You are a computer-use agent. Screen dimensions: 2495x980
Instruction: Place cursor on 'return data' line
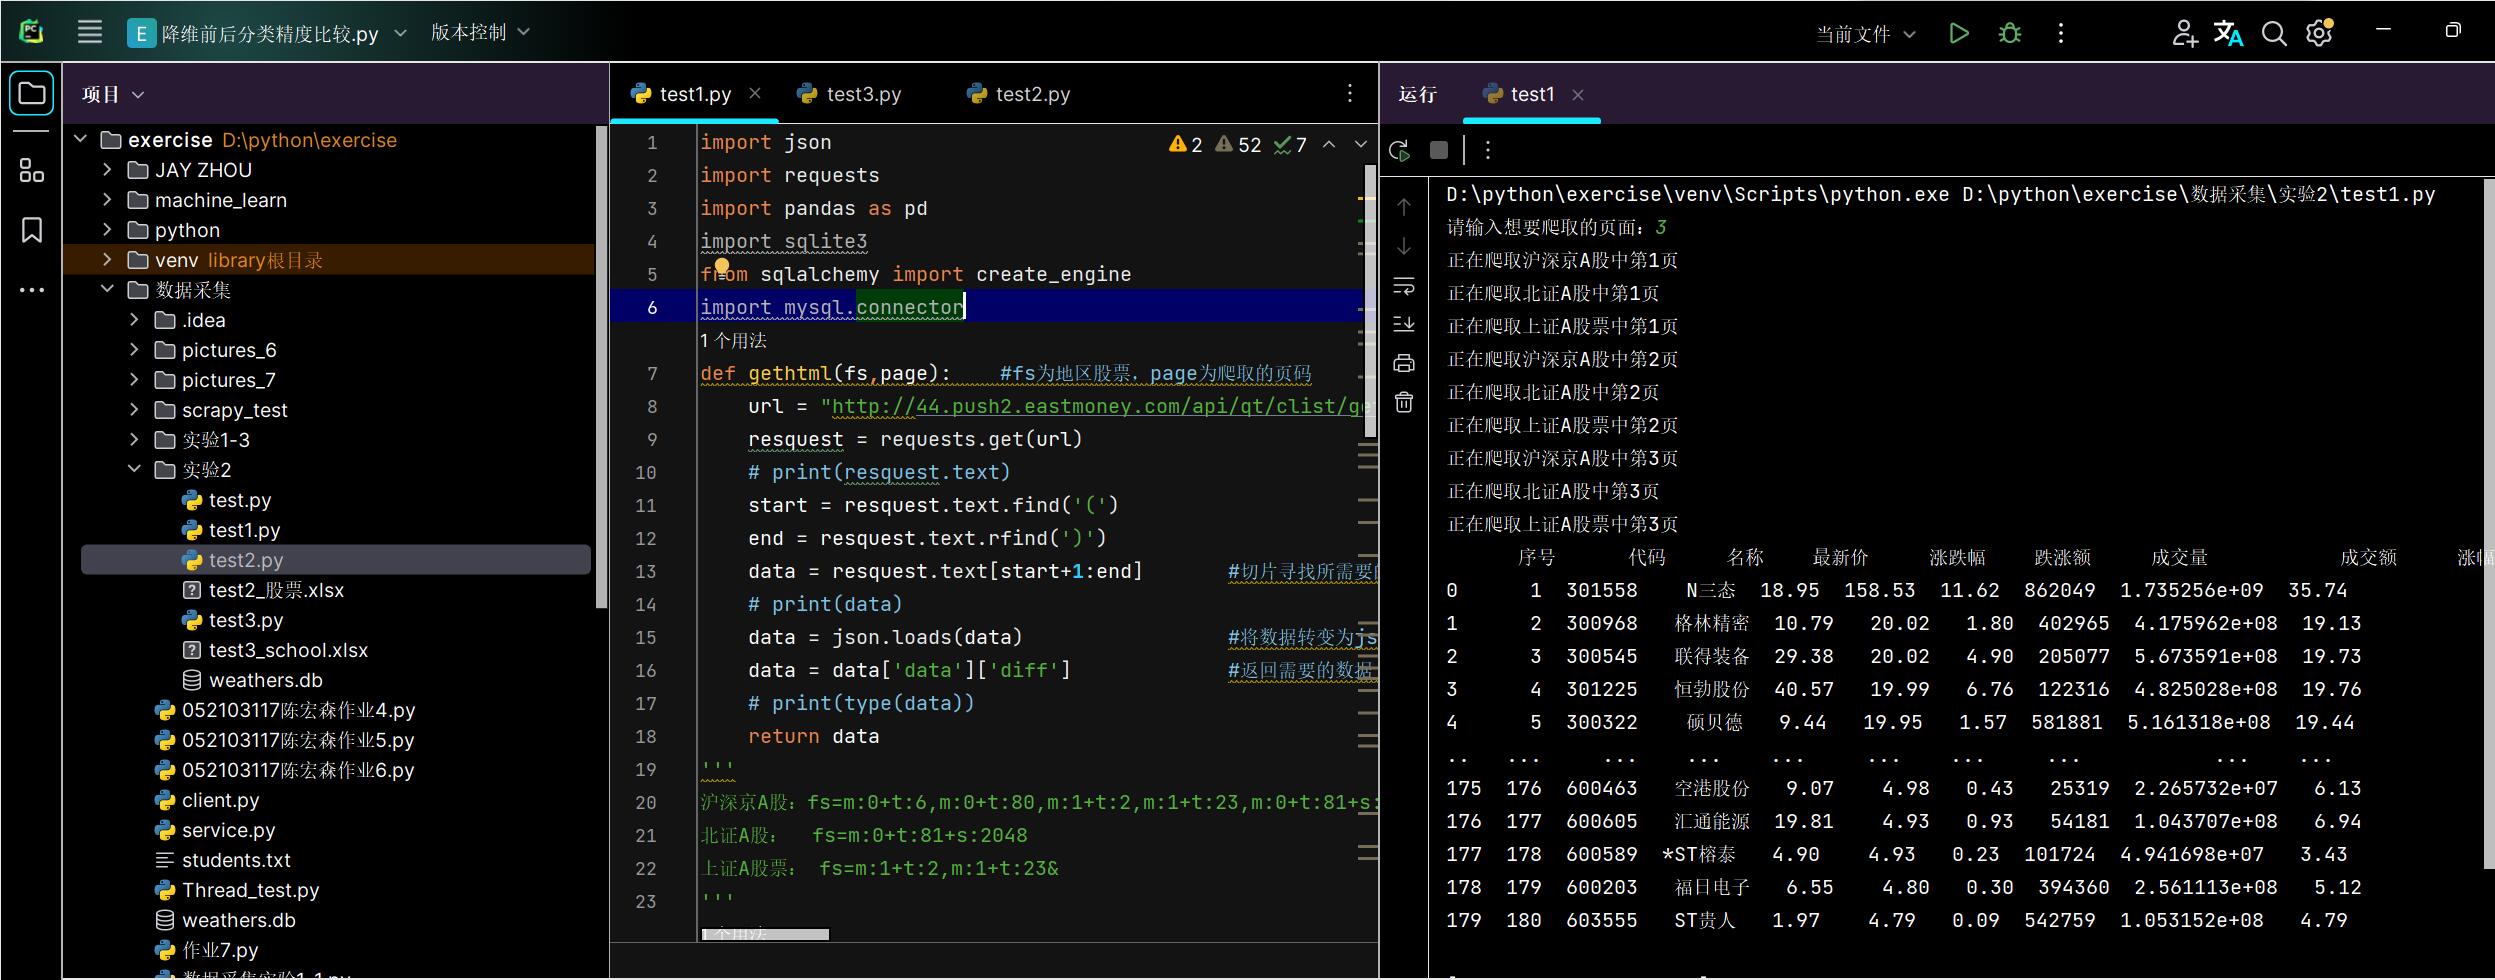pos(813,736)
